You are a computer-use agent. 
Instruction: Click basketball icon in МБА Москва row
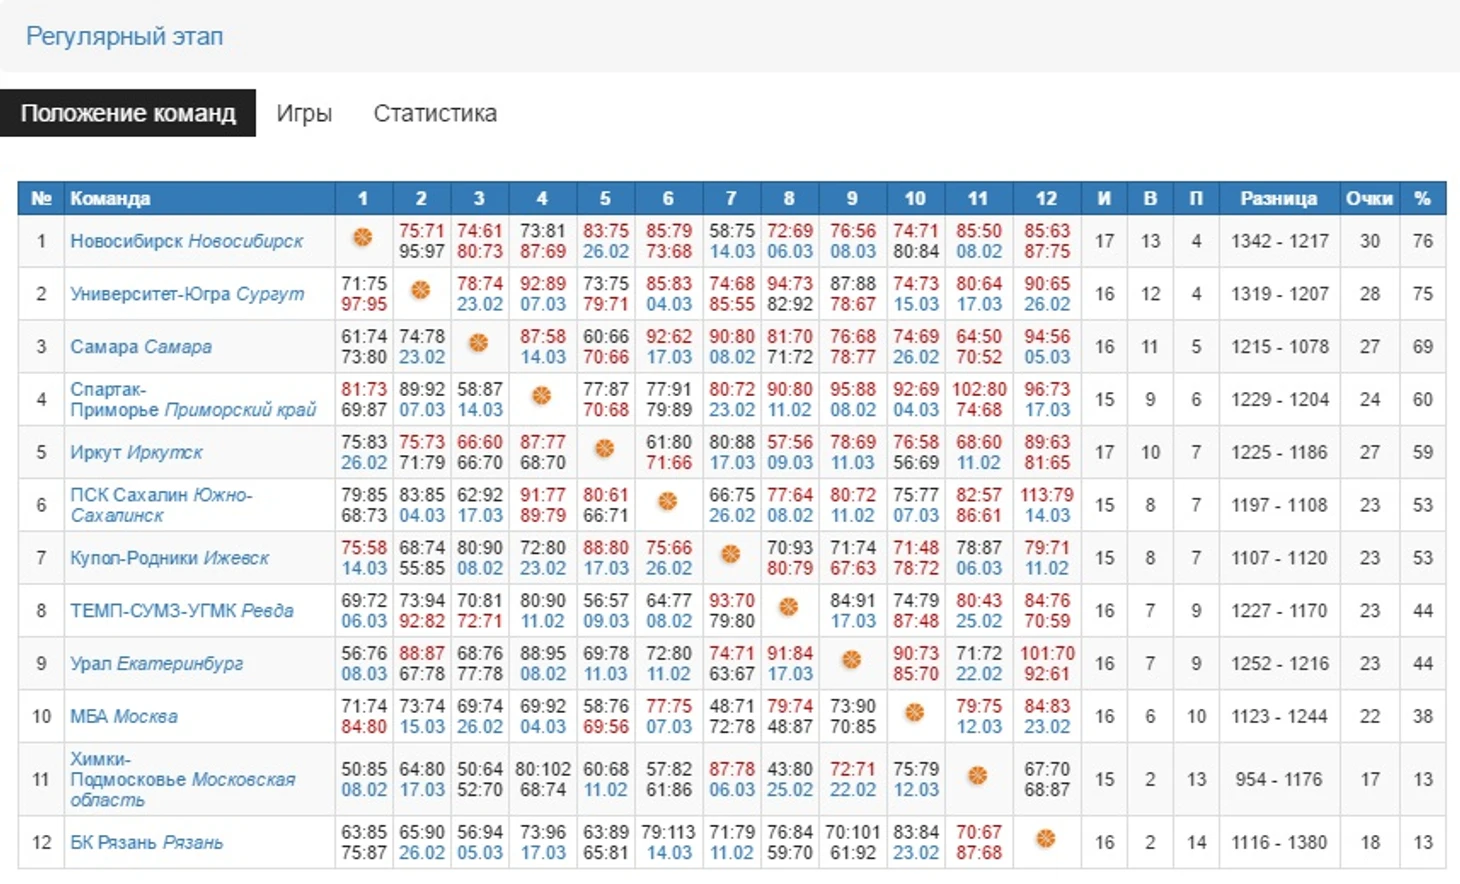915,713
